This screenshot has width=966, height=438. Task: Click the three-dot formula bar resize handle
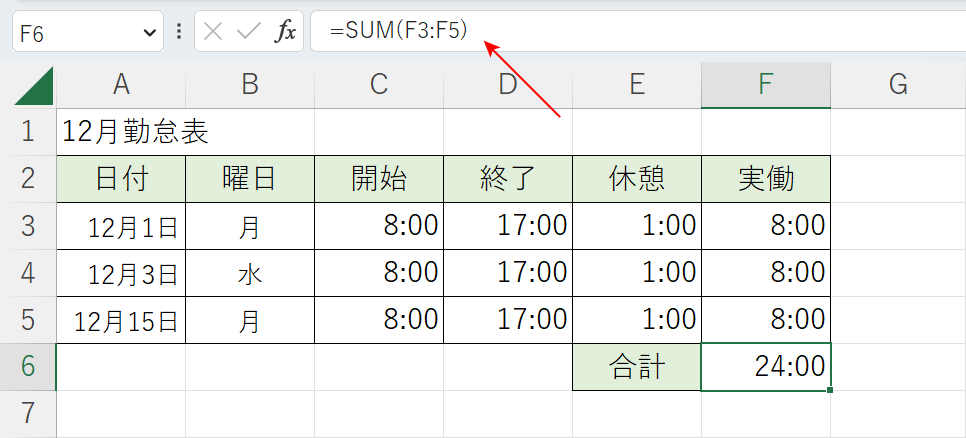tap(179, 32)
